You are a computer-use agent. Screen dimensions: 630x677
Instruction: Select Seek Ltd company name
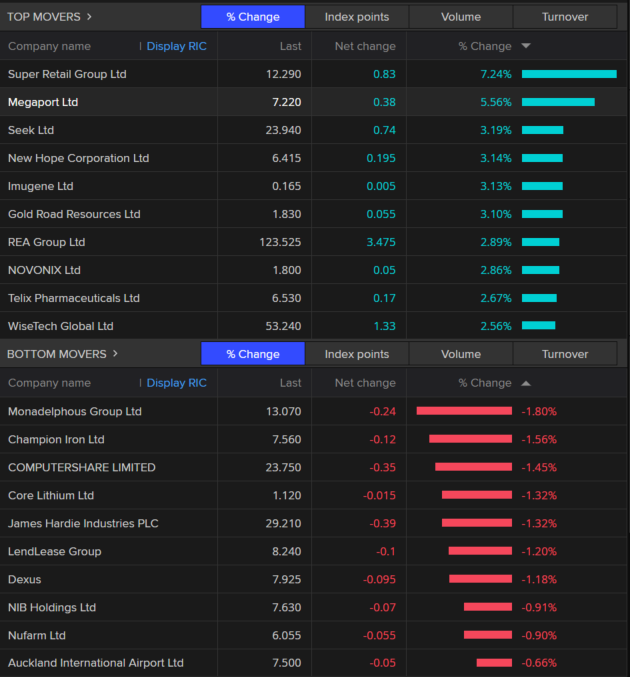coord(31,130)
